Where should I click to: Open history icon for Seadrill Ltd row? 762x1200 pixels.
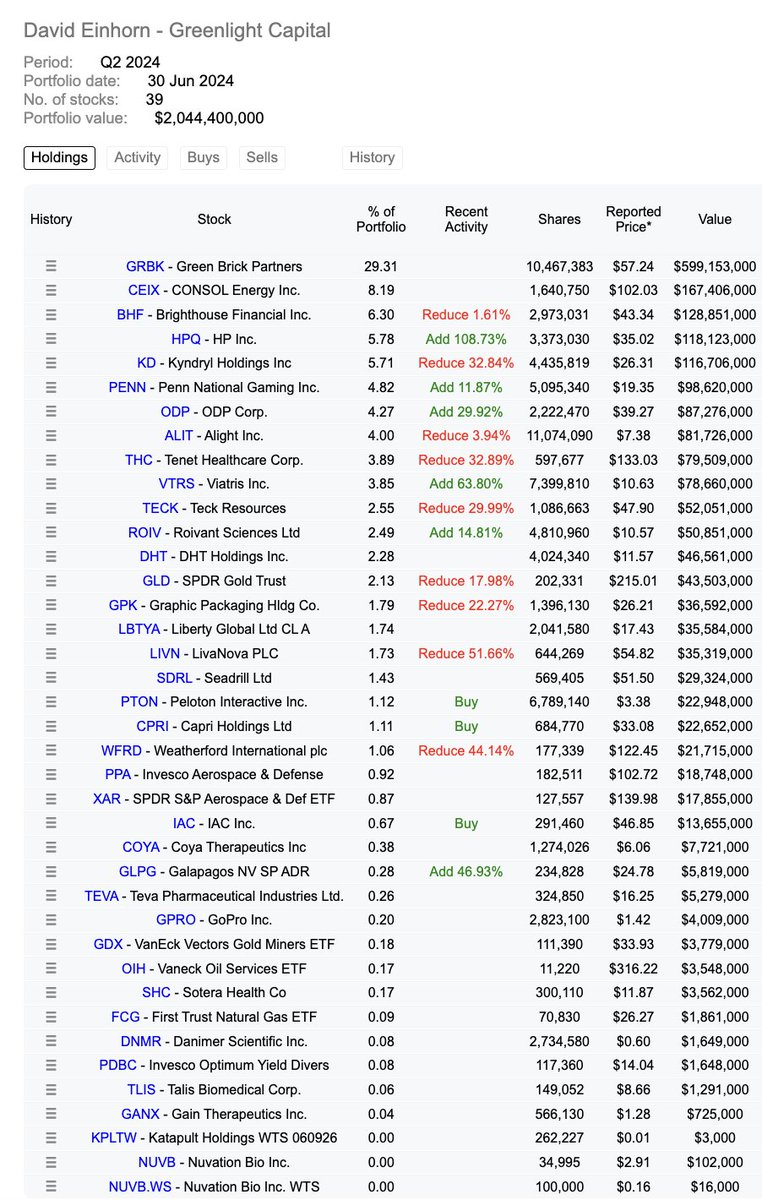[51, 678]
